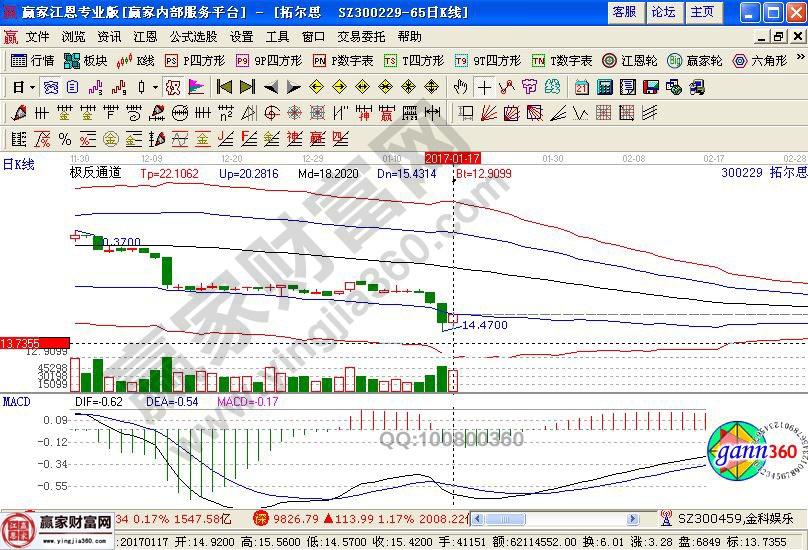Click the percent sign drawing tool
Viewport: 808px width, 550px height.
[65, 138]
